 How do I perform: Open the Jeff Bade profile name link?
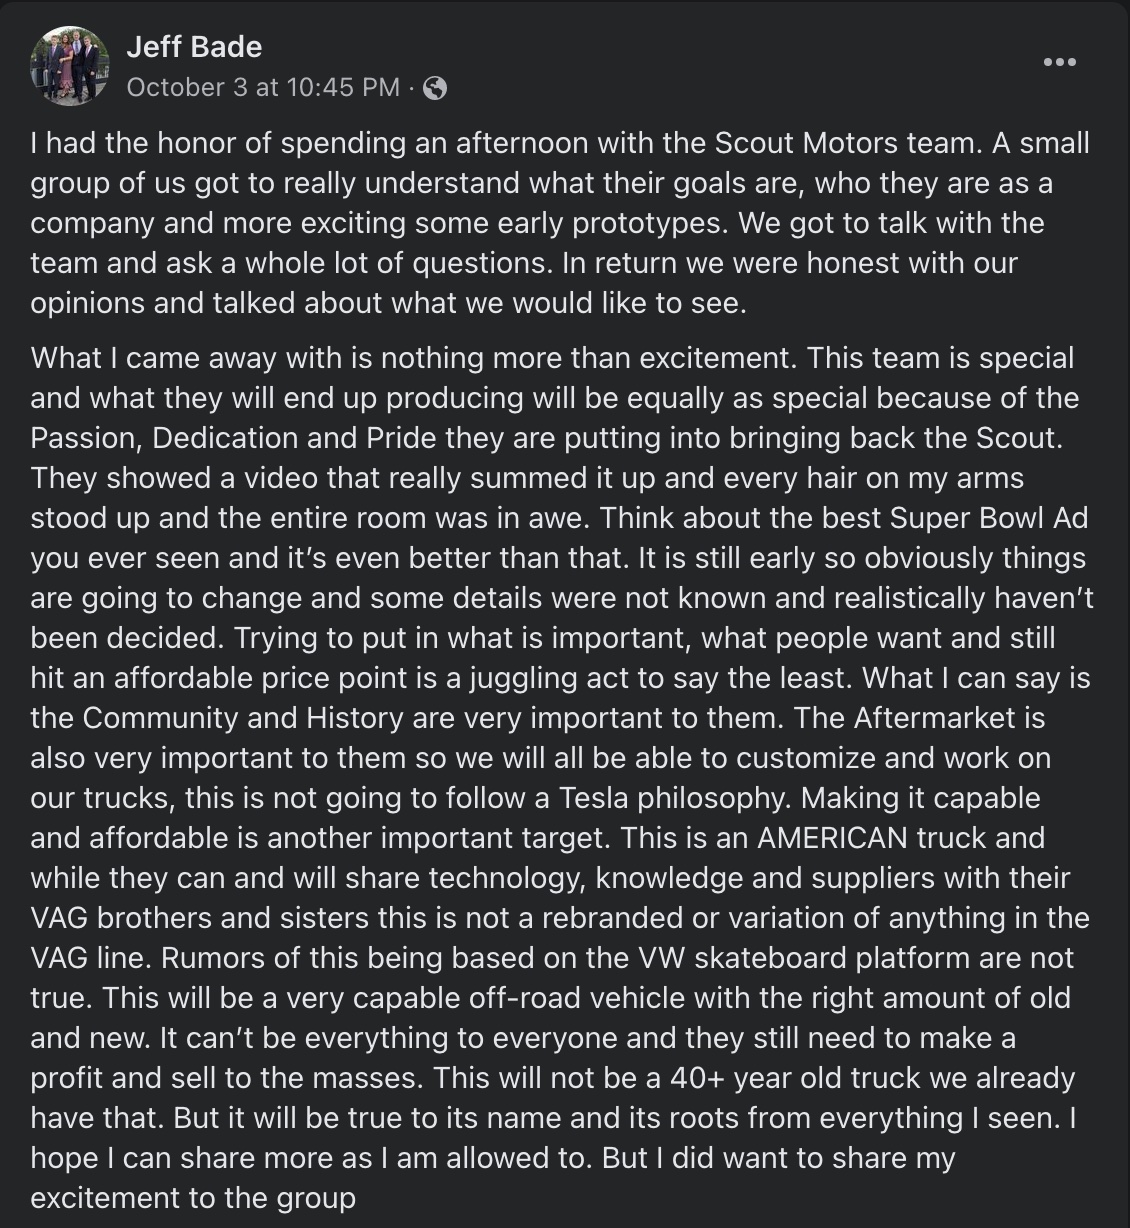[x=194, y=47]
